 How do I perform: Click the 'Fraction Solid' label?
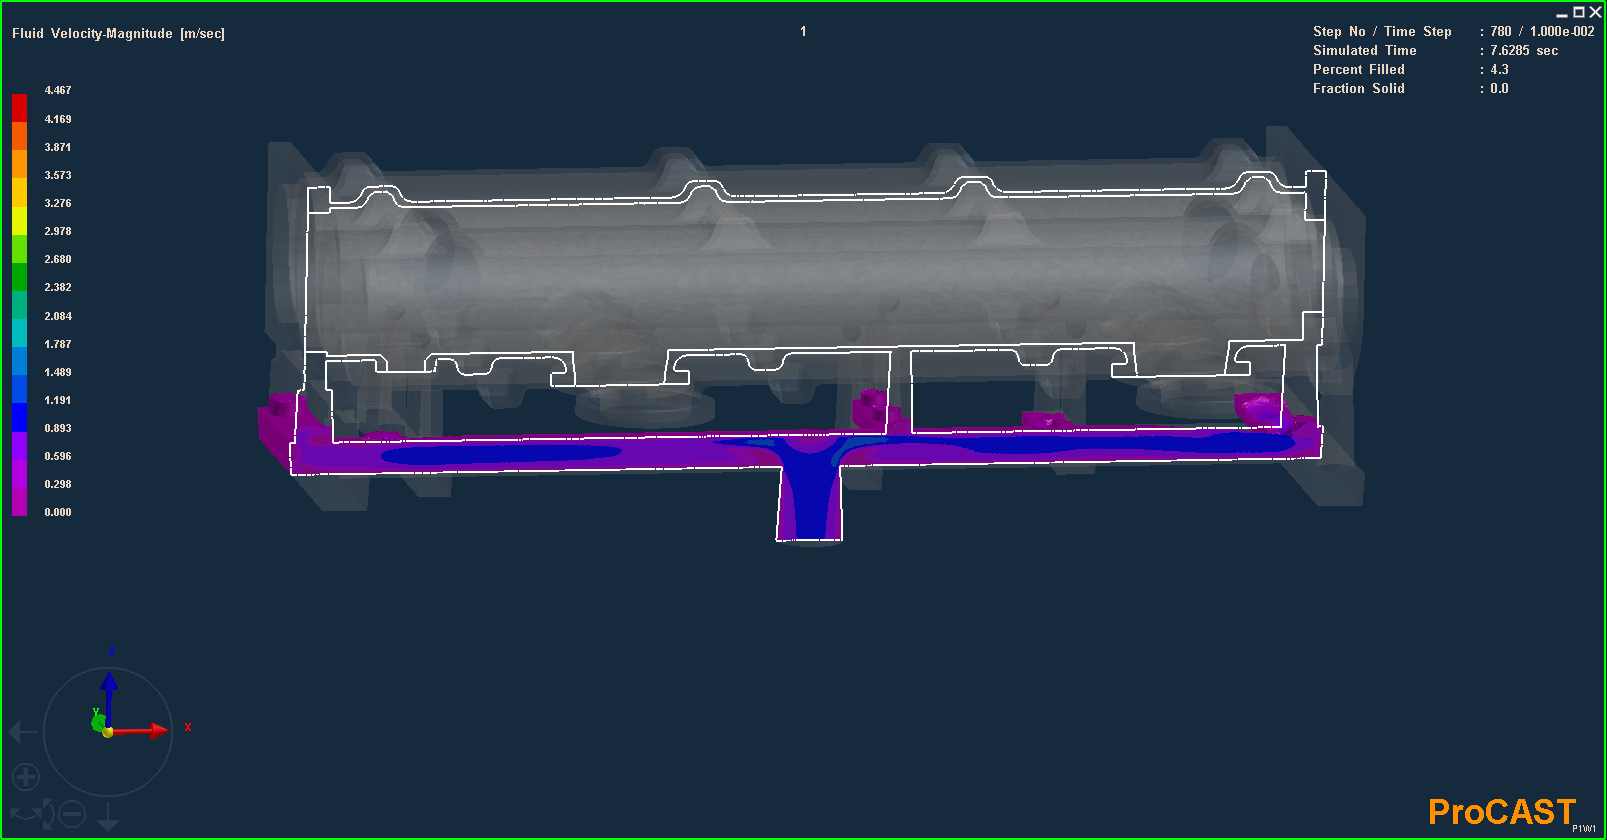[x=1359, y=89]
